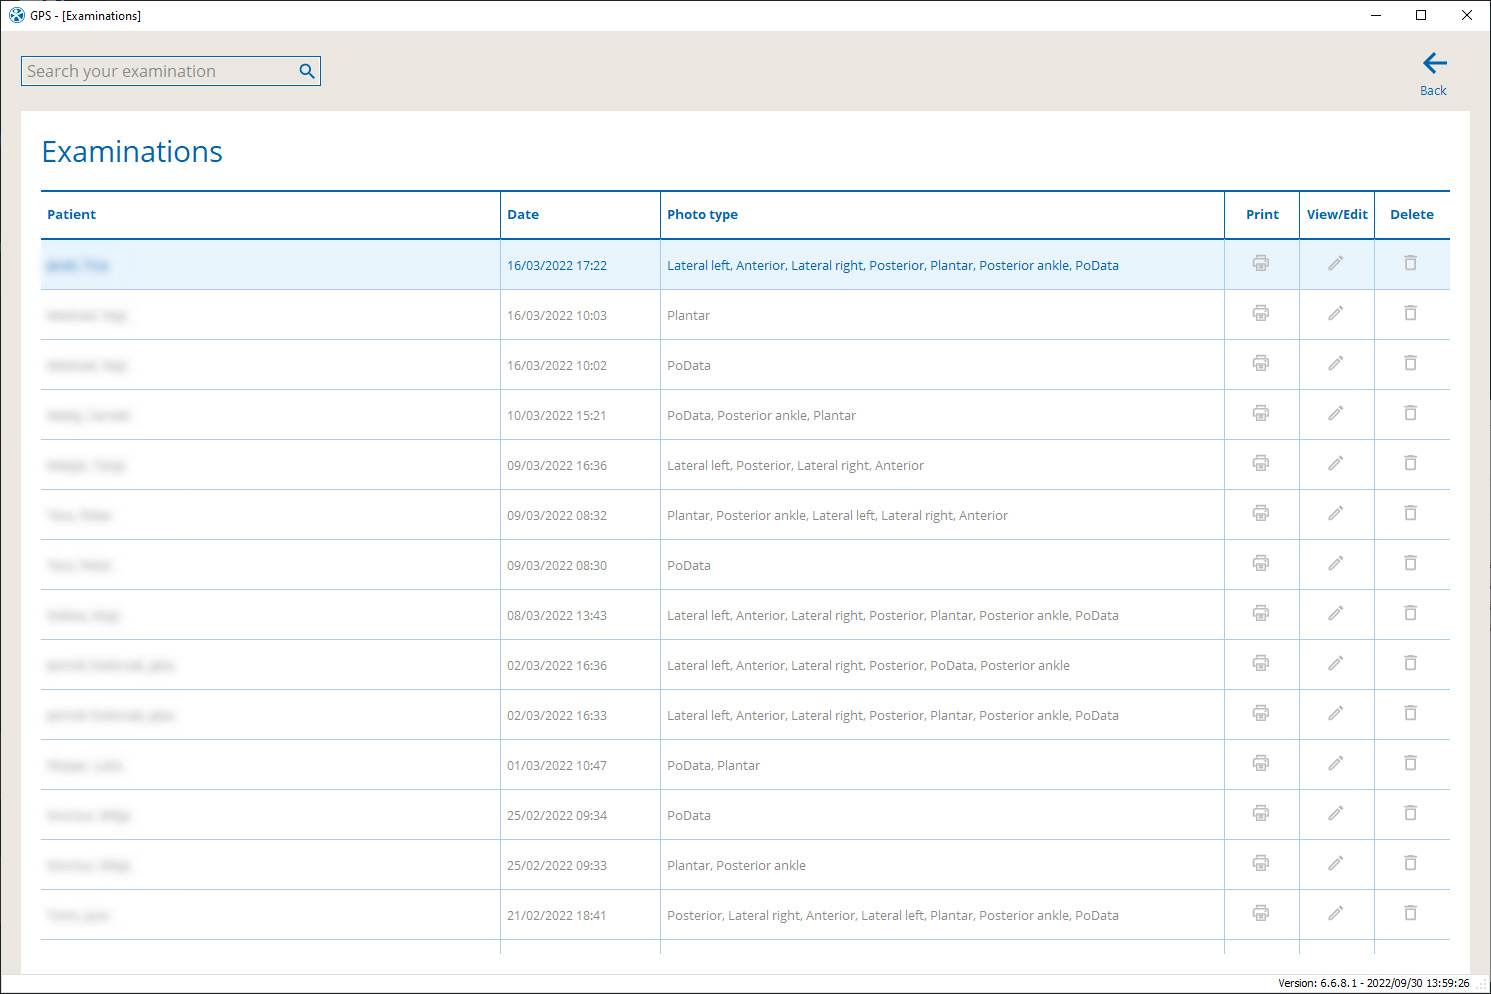1491x994 pixels.
Task: Select the 02/03/2022 16:33 examination row
Action: pos(745,715)
